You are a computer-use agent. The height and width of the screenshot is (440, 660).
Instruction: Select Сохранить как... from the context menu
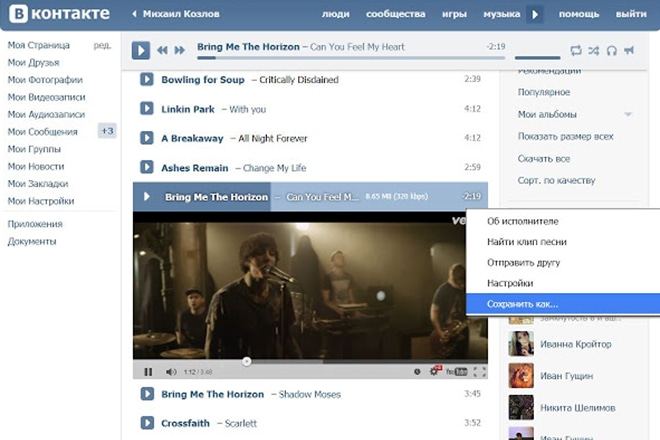[x=522, y=304]
